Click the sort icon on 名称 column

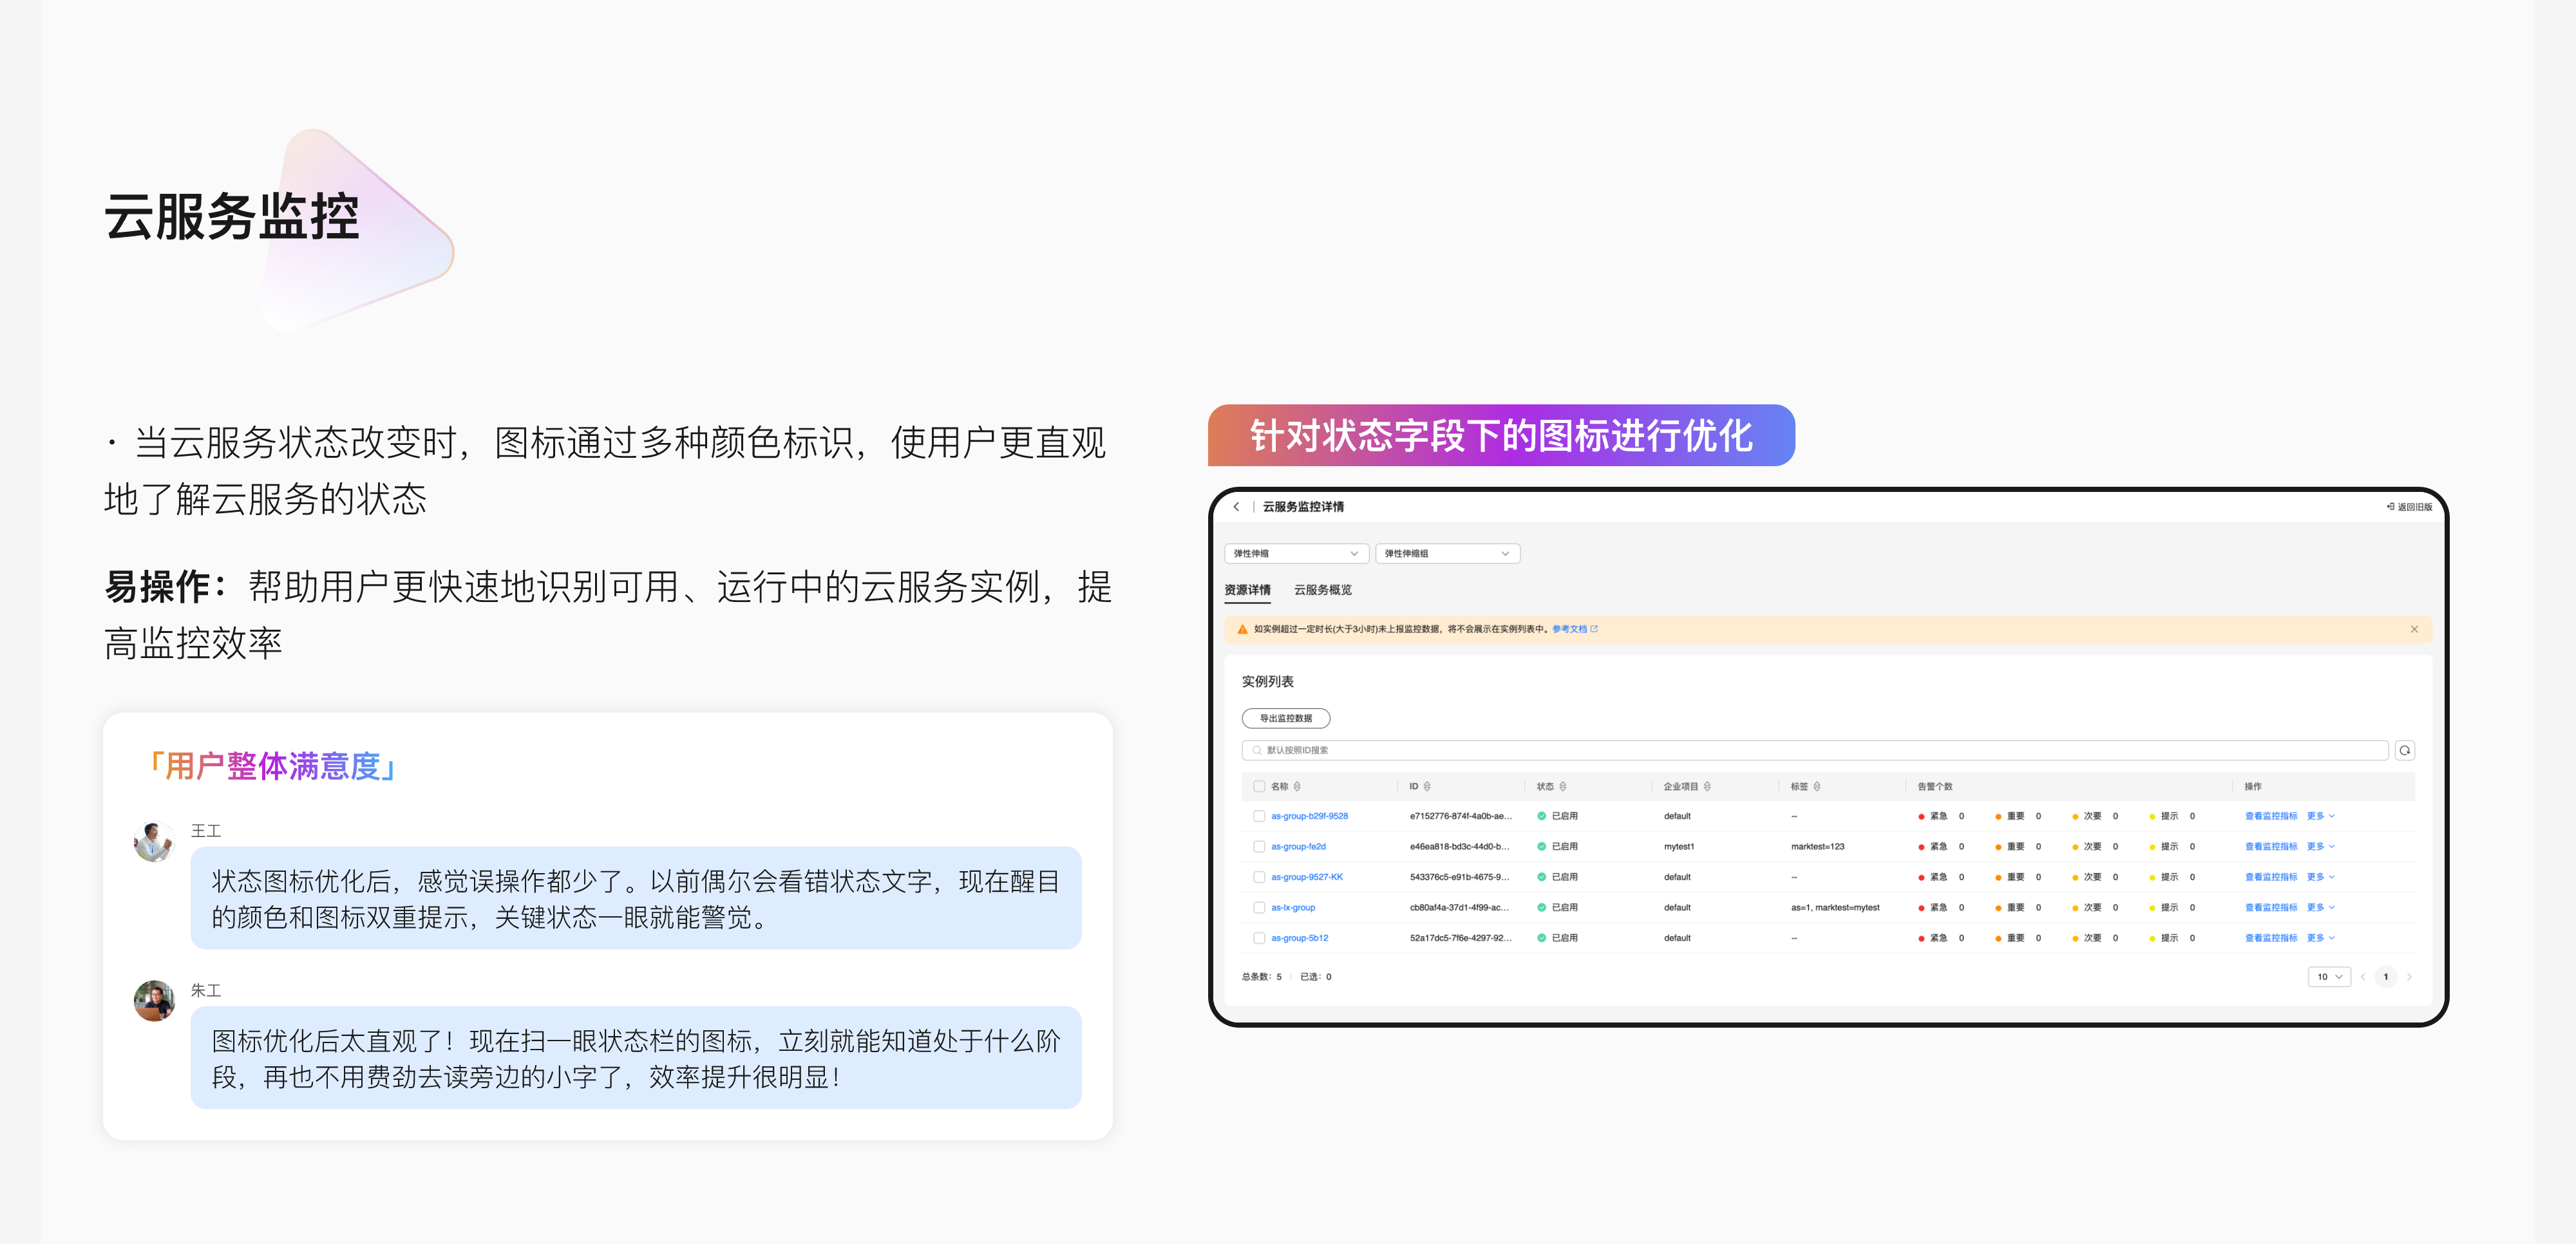(1297, 786)
